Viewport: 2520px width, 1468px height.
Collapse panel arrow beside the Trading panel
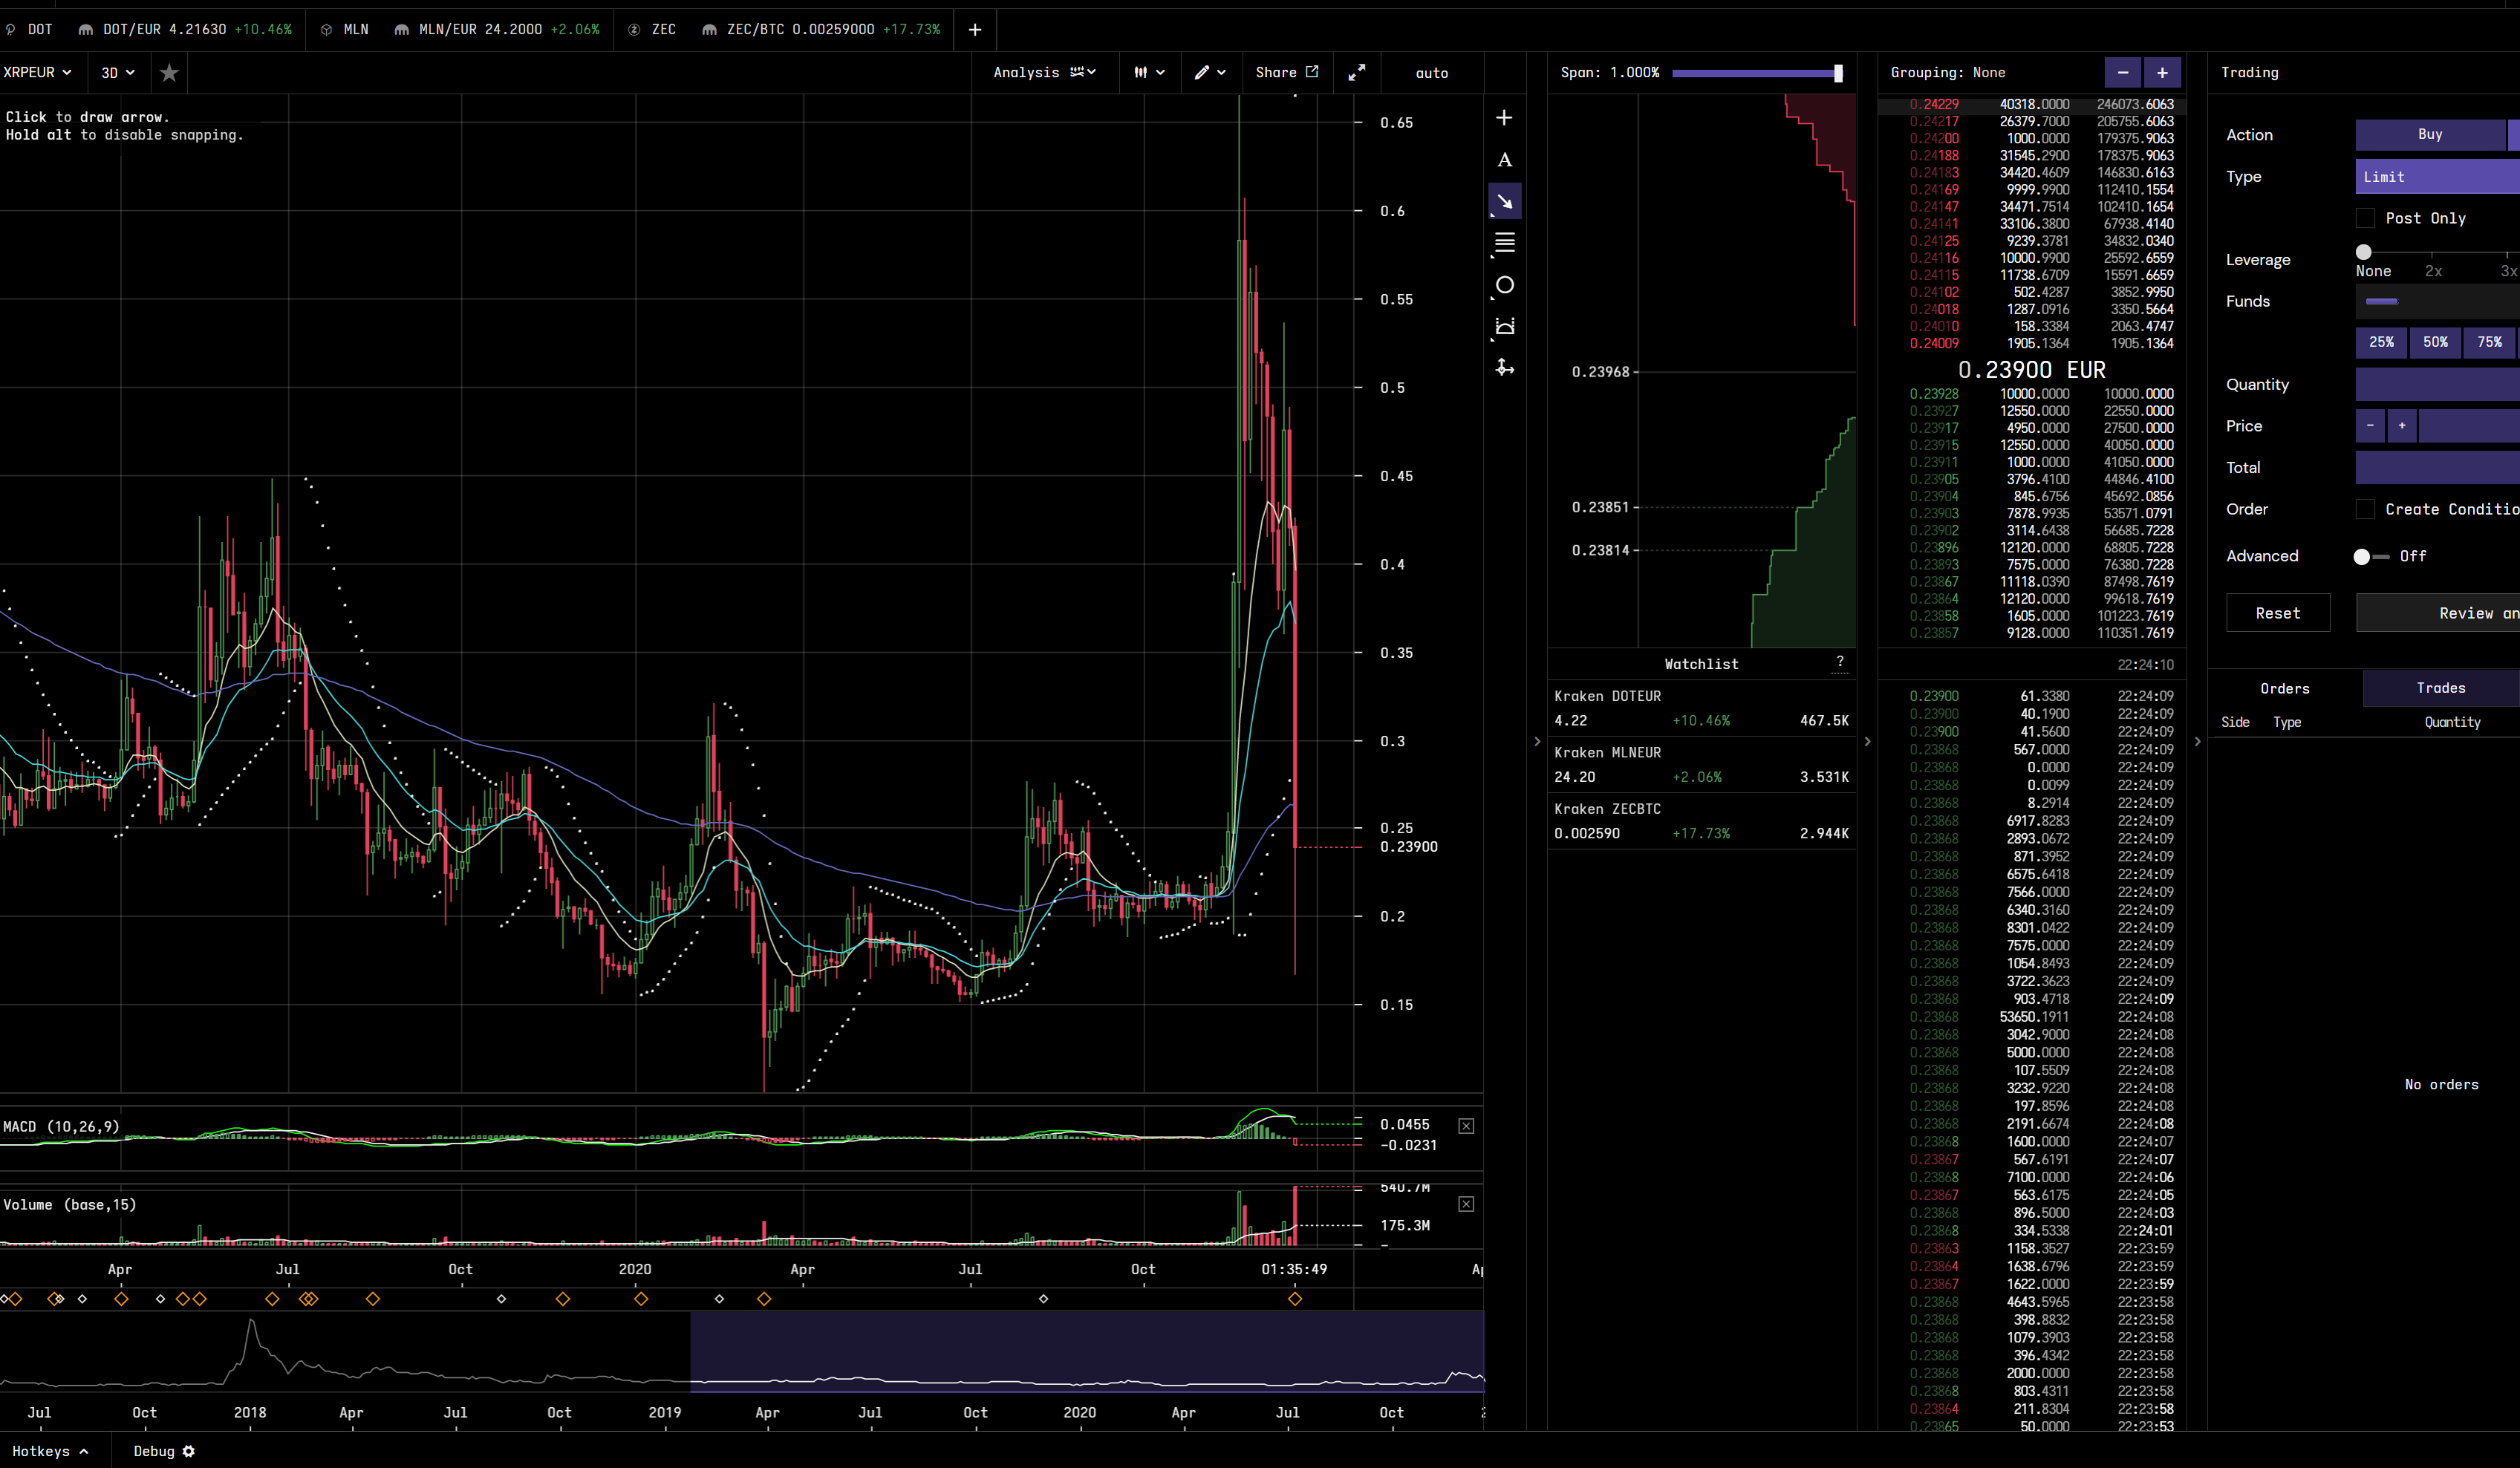[2197, 741]
